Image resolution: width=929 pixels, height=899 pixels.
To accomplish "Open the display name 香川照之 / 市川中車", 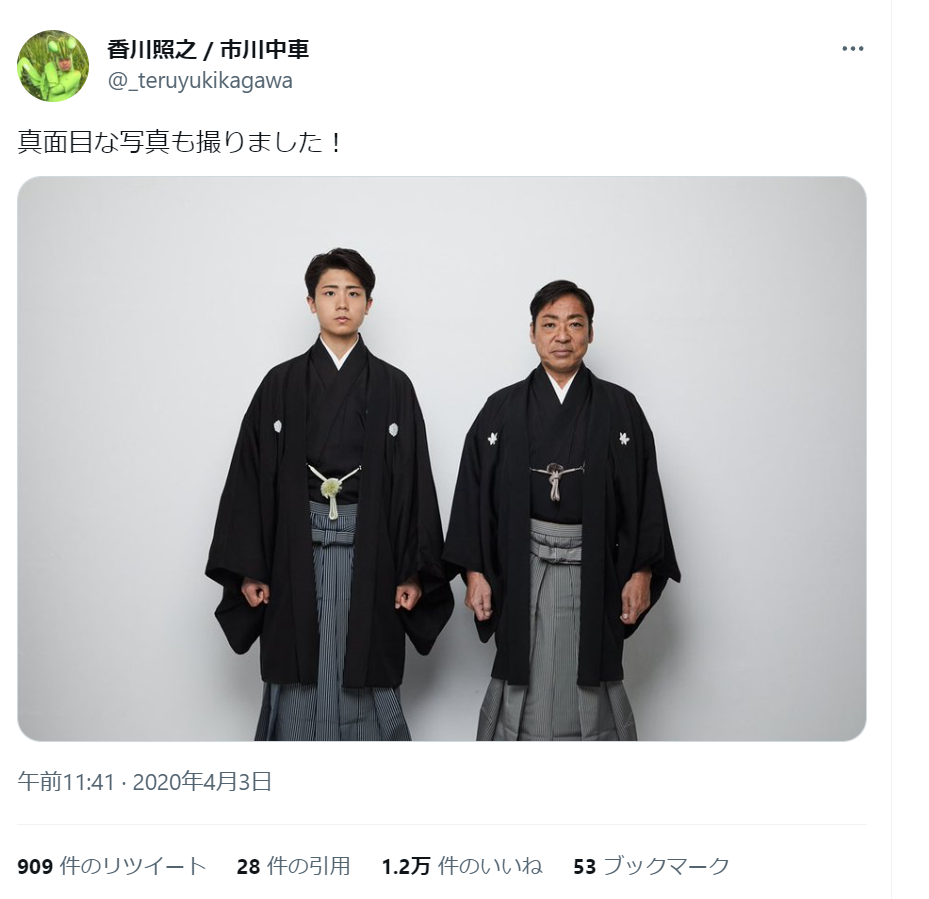I will (209, 50).
